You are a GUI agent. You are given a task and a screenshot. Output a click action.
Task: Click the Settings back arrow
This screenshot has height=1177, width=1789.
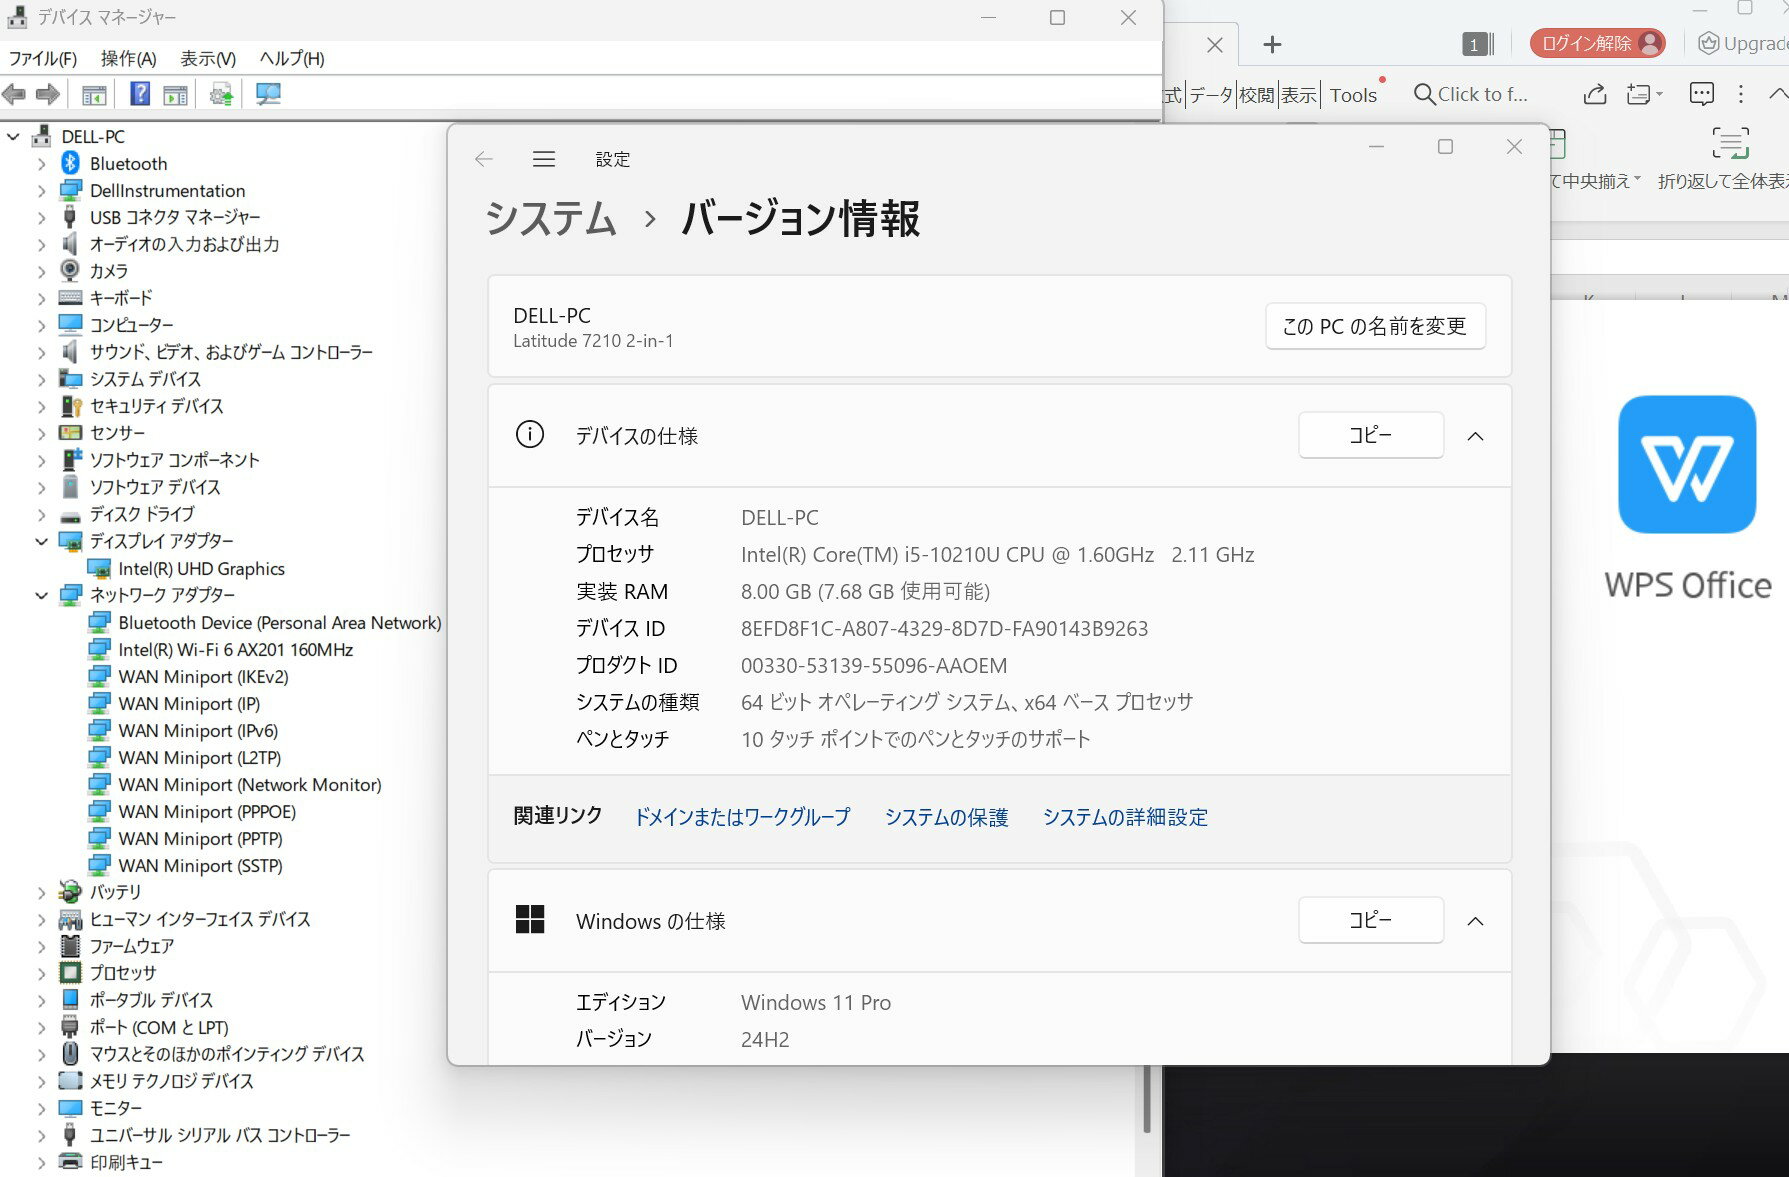pos(484,159)
